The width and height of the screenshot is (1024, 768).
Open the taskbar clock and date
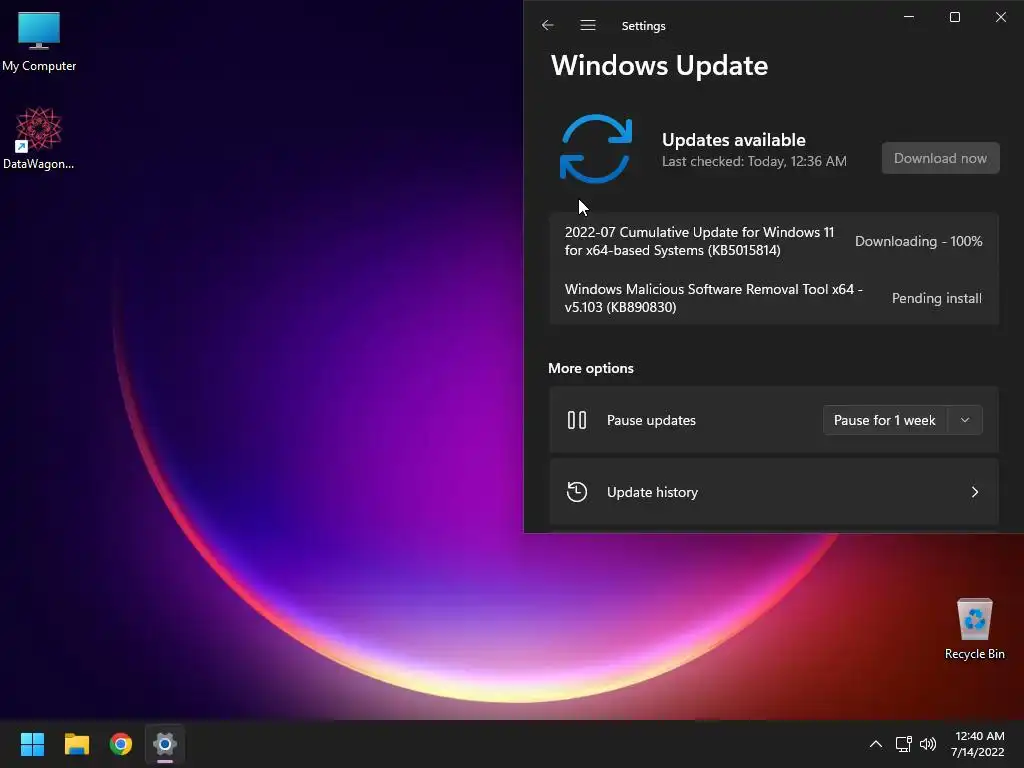[x=978, y=744]
